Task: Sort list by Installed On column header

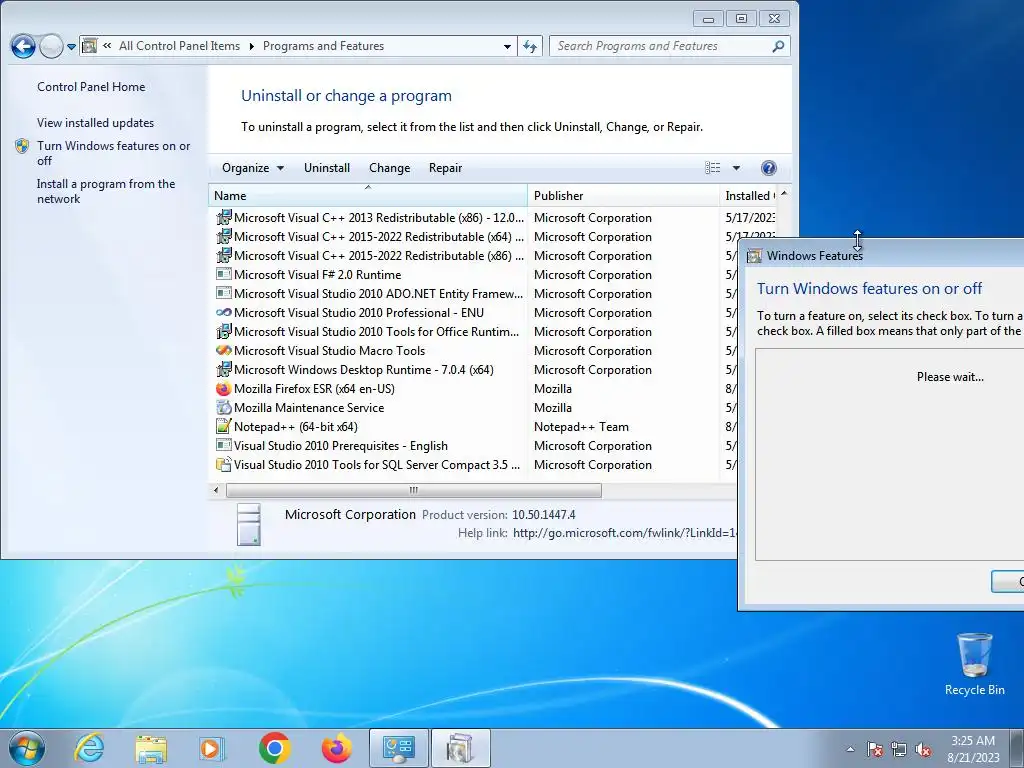Action: click(x=748, y=195)
